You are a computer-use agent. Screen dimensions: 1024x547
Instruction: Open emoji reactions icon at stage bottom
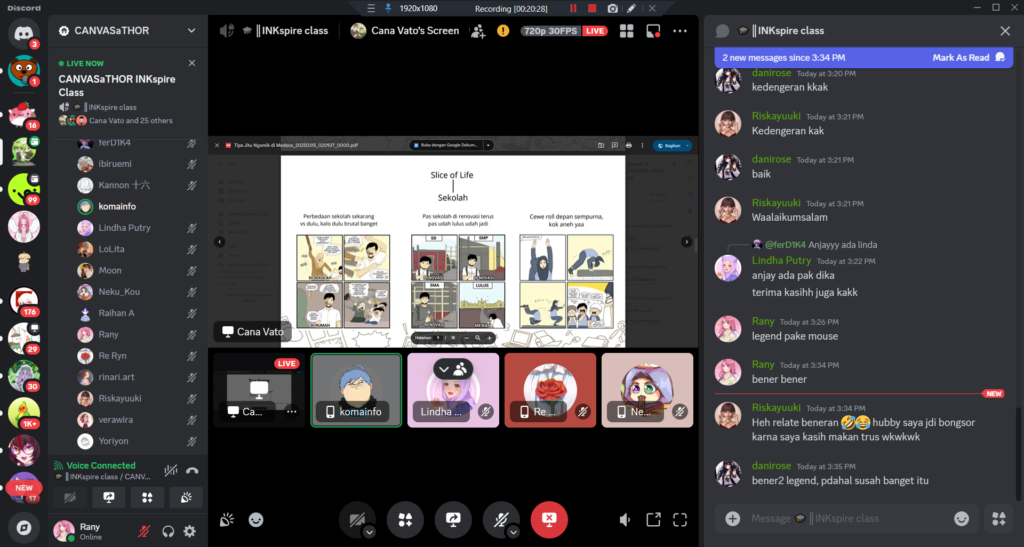[x=256, y=520]
